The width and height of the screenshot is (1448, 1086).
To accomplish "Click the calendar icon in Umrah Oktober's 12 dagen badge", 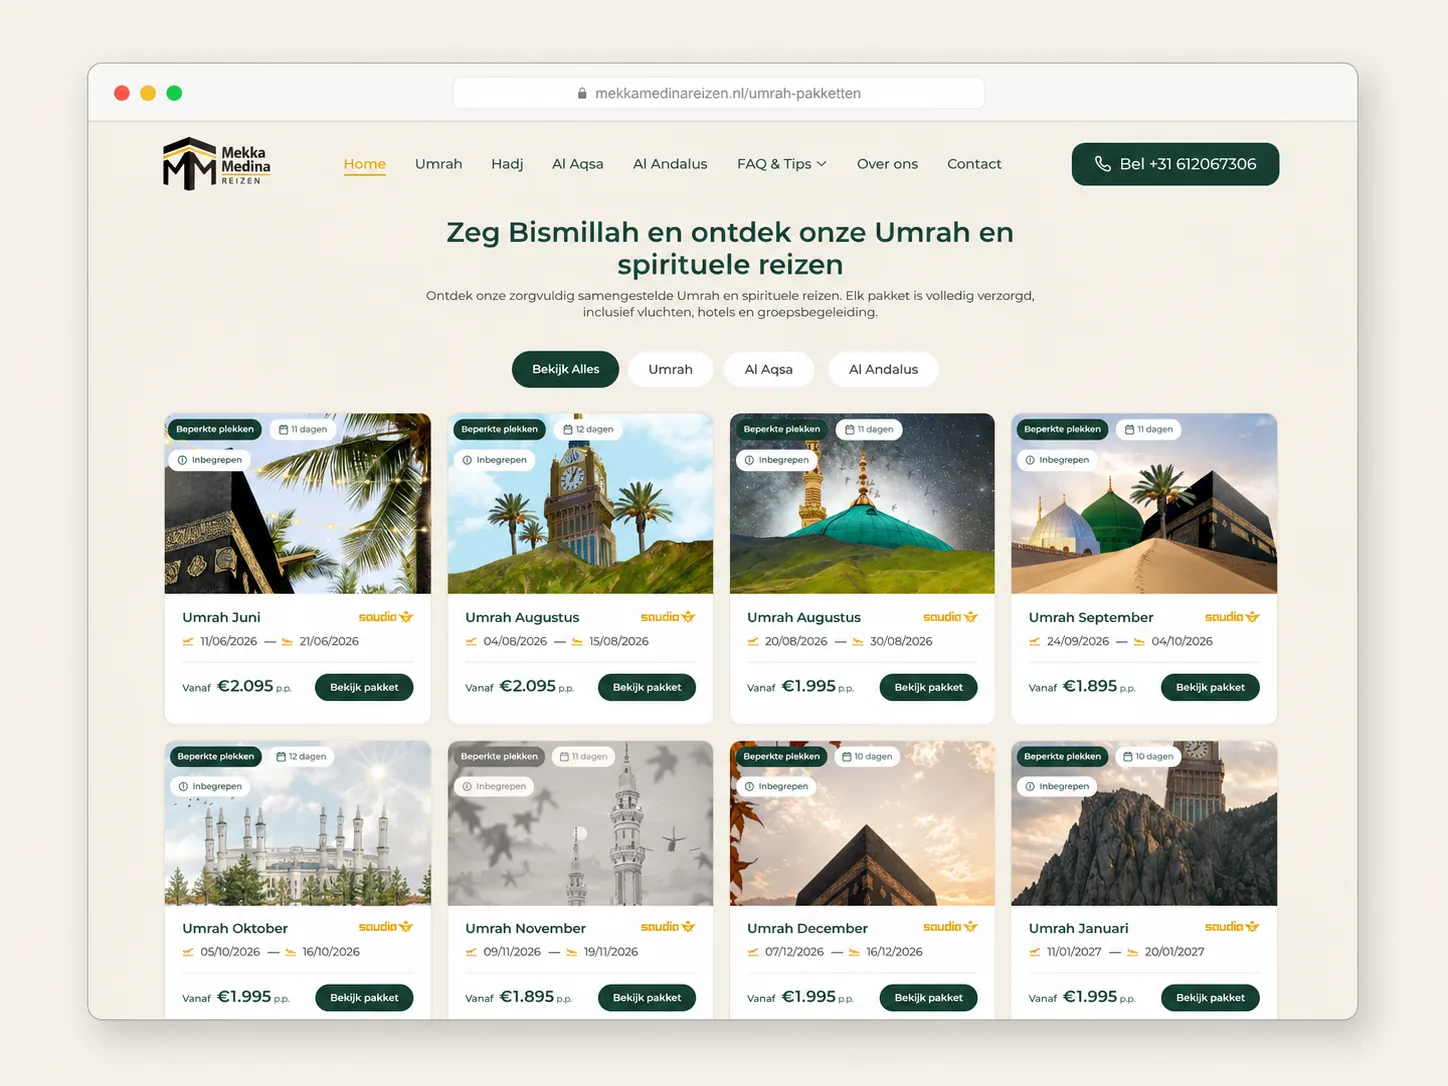I will 281,757.
